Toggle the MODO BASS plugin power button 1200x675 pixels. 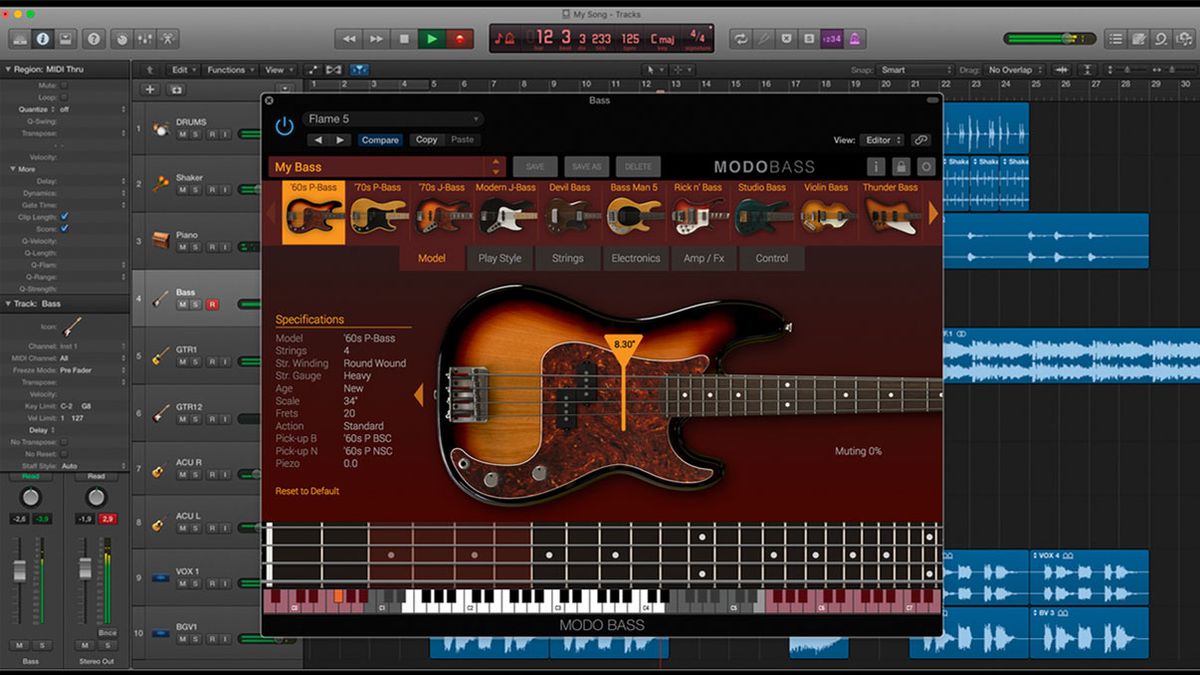point(285,126)
